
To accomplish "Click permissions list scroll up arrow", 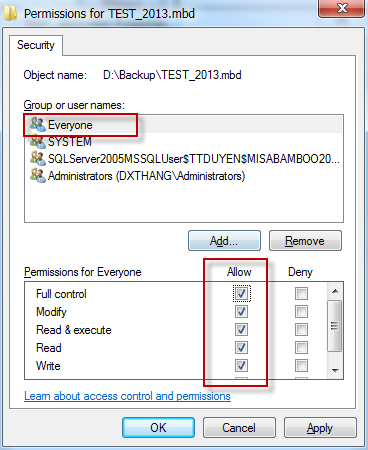I will point(335,291).
